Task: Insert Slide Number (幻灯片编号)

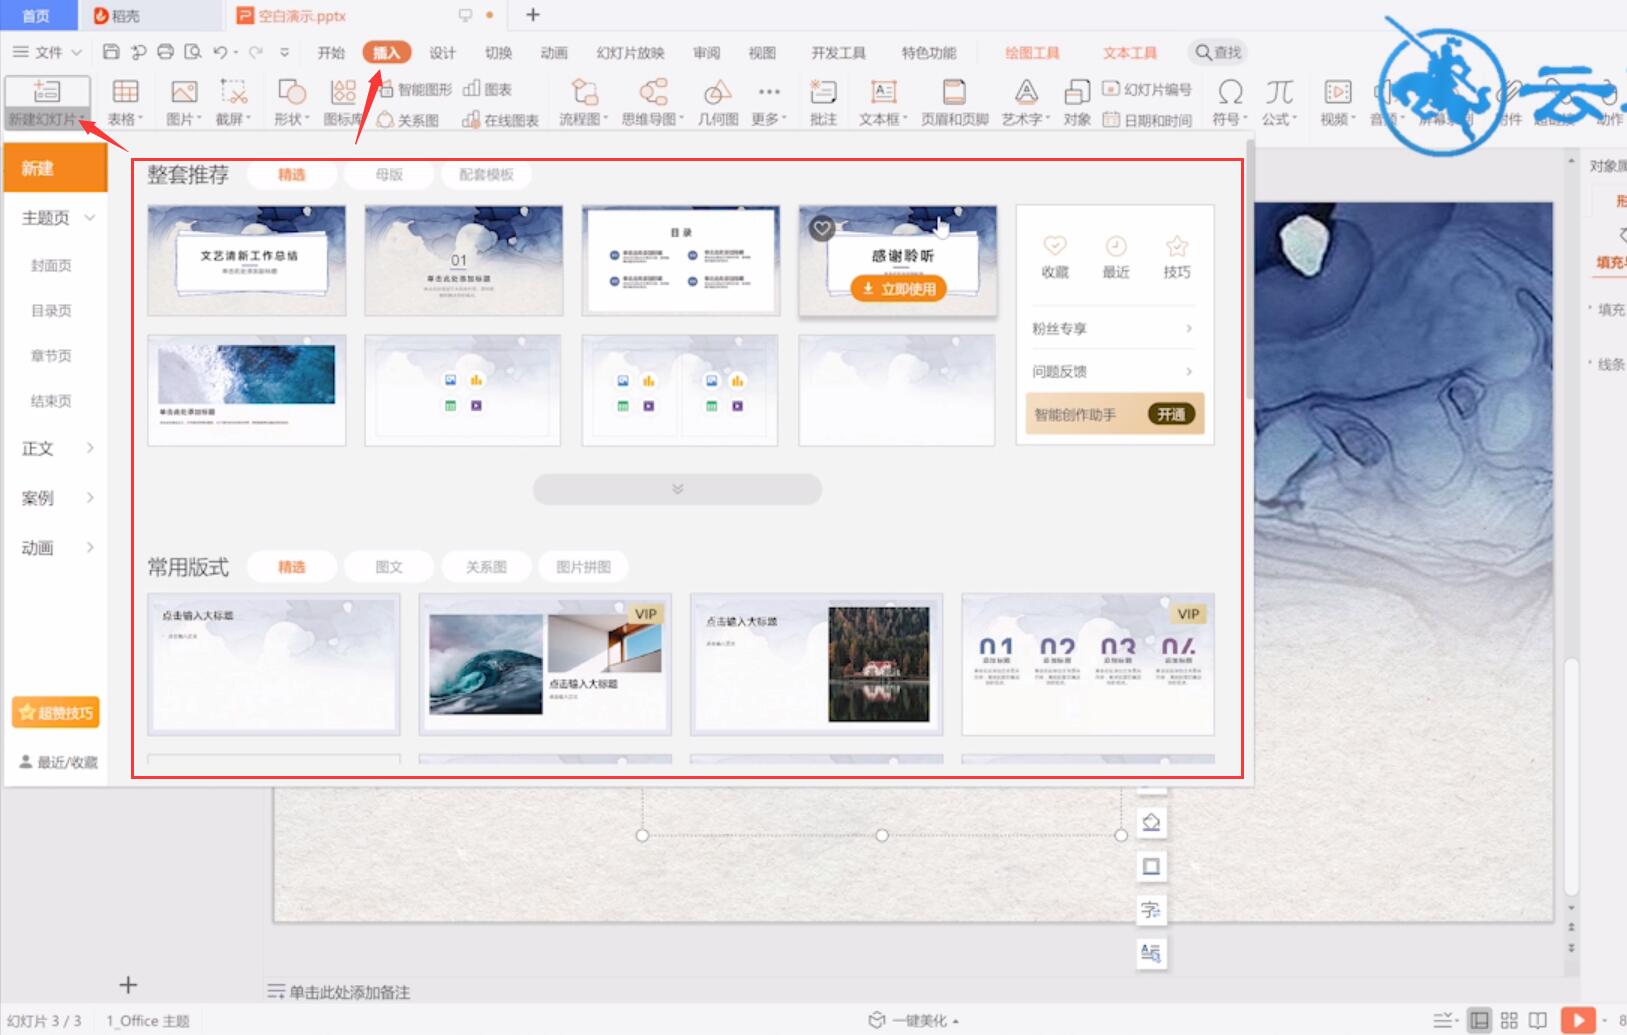Action: pos(1147,89)
